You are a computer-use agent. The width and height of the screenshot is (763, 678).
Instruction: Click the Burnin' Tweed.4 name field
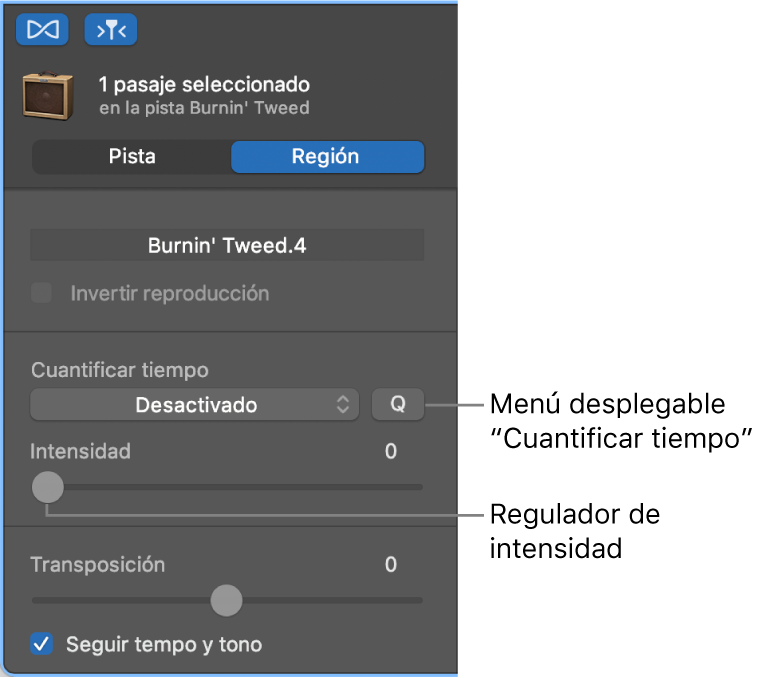(227, 245)
